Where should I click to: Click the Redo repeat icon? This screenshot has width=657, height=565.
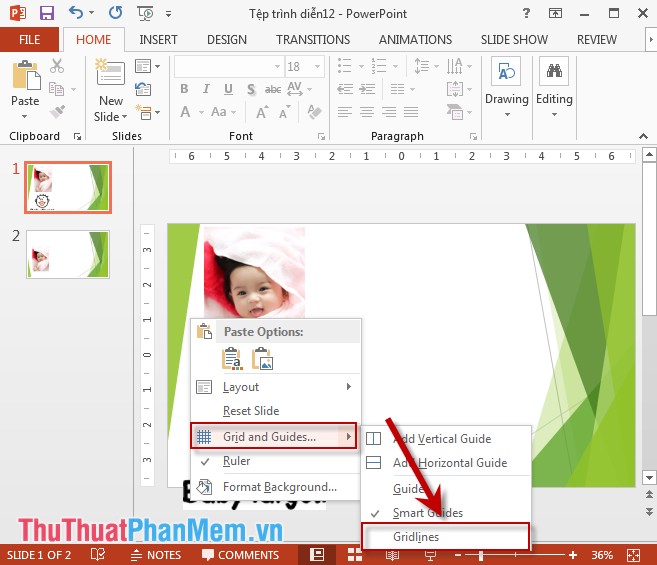point(115,13)
